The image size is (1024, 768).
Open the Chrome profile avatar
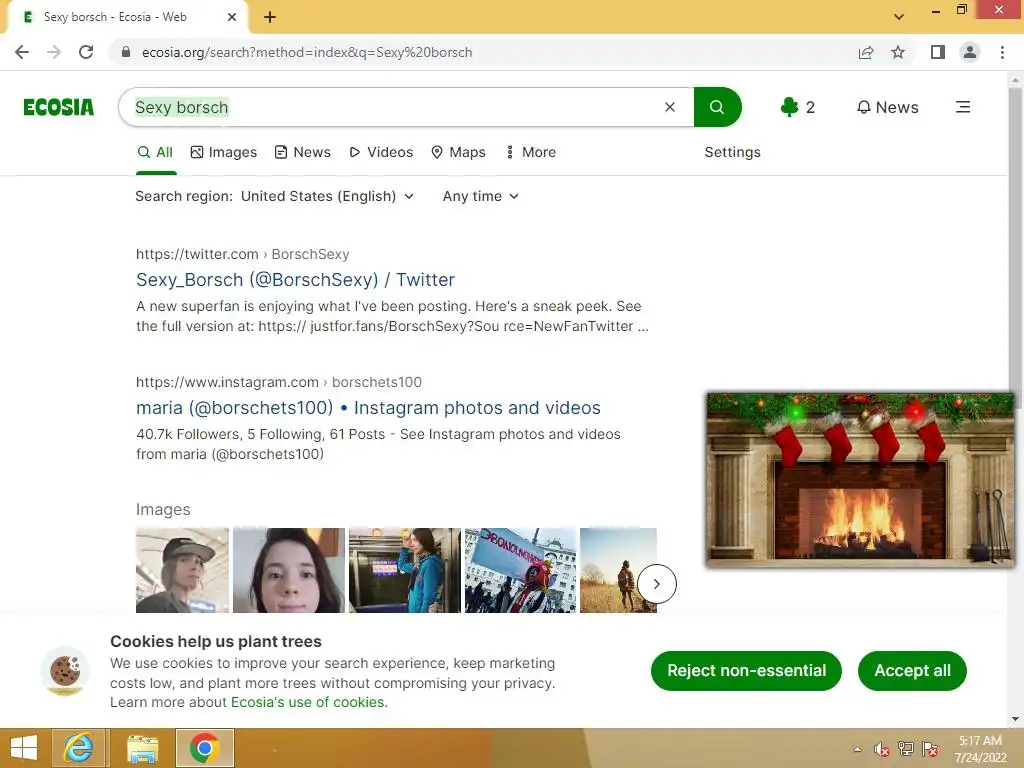(970, 52)
